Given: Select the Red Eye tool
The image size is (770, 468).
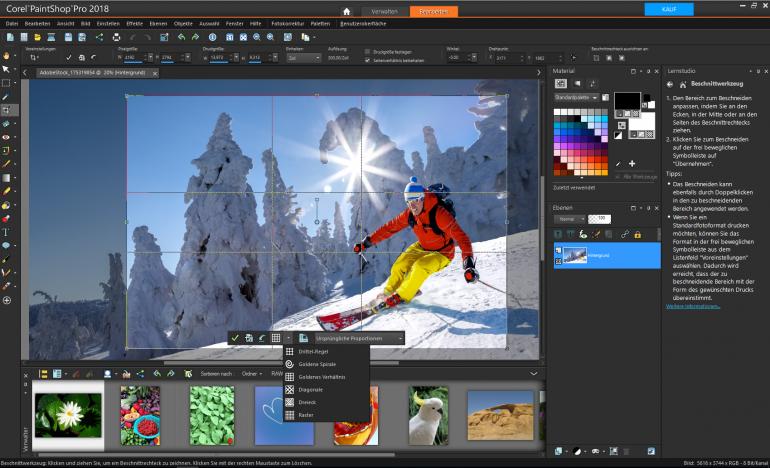Looking at the screenshot, I should click(x=6, y=137).
